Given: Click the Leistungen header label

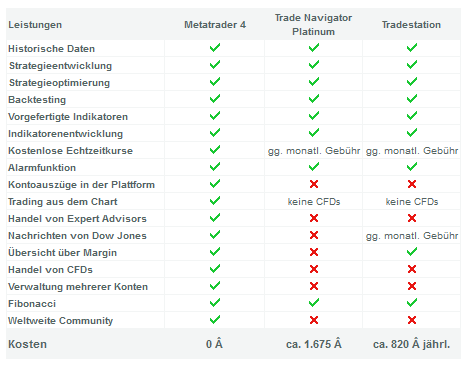Looking at the screenshot, I should (x=35, y=25).
